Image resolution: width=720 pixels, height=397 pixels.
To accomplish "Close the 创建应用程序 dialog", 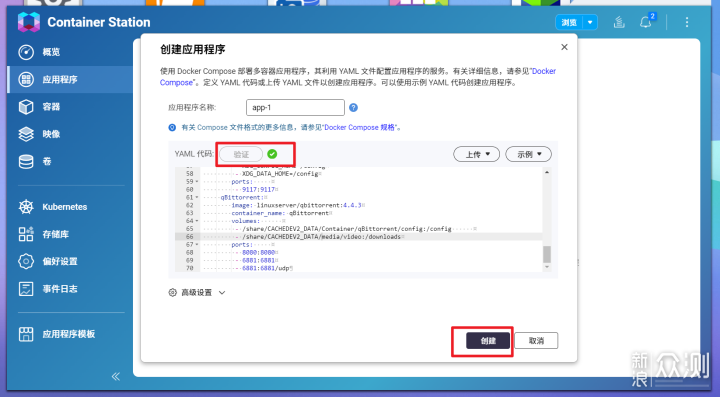I will (564, 47).
